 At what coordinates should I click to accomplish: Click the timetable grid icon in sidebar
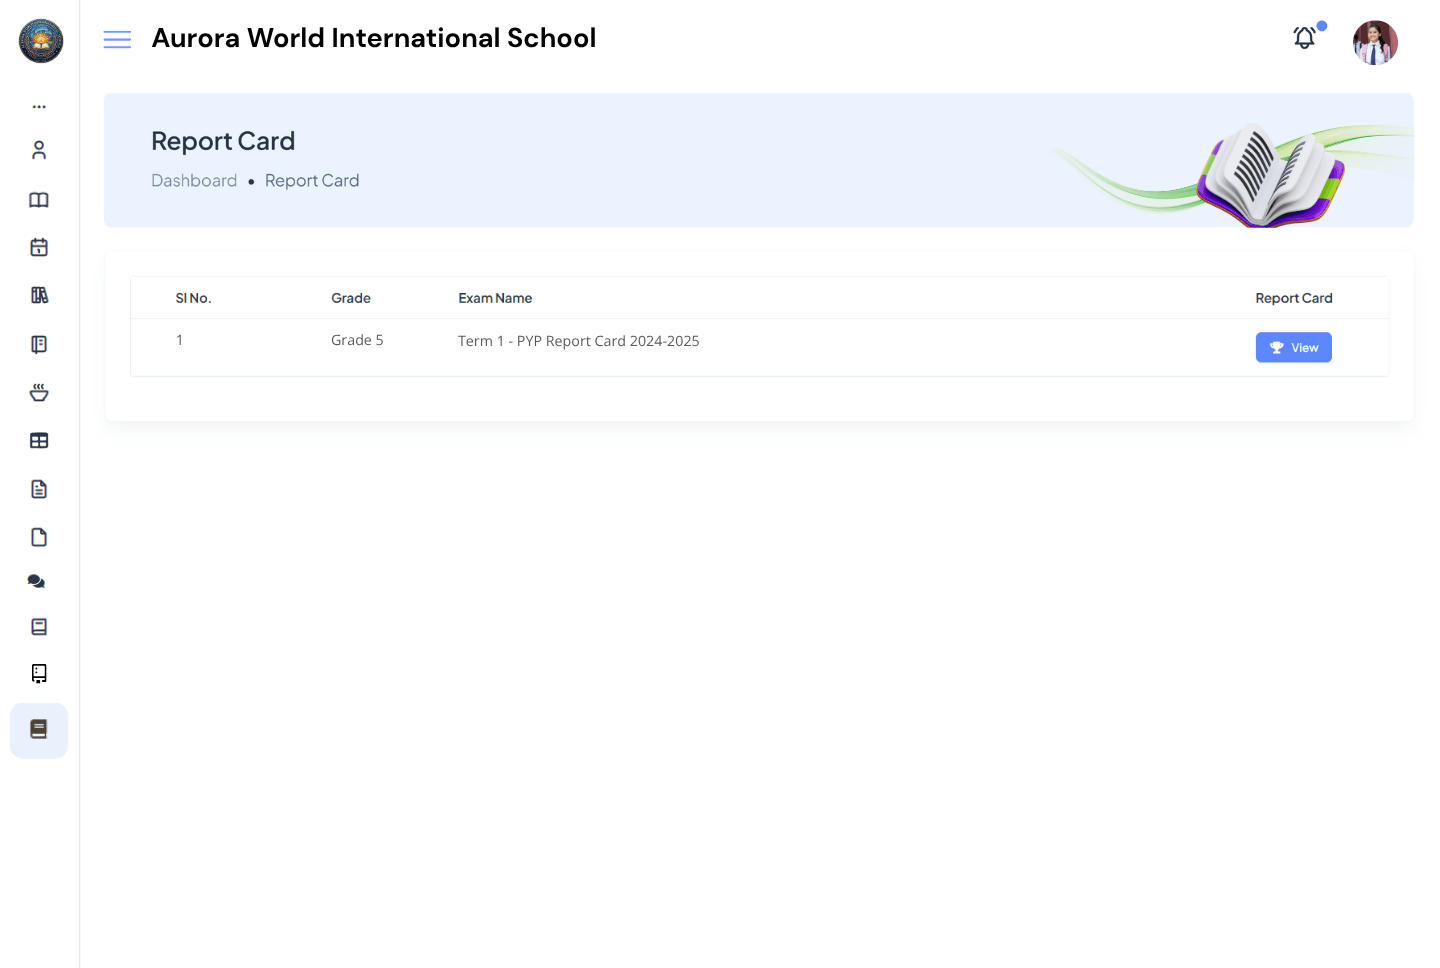coord(39,440)
